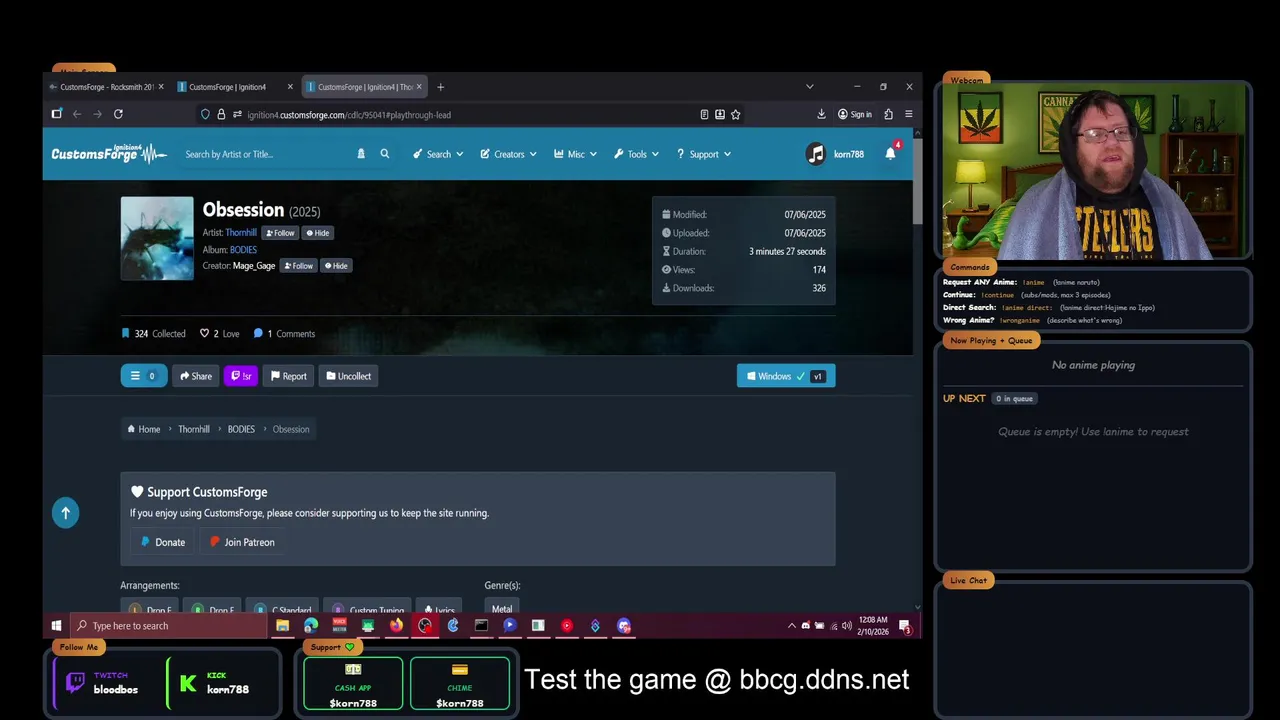Expand the Creators dropdown menu
This screenshot has width=1280, height=720.
tap(508, 154)
